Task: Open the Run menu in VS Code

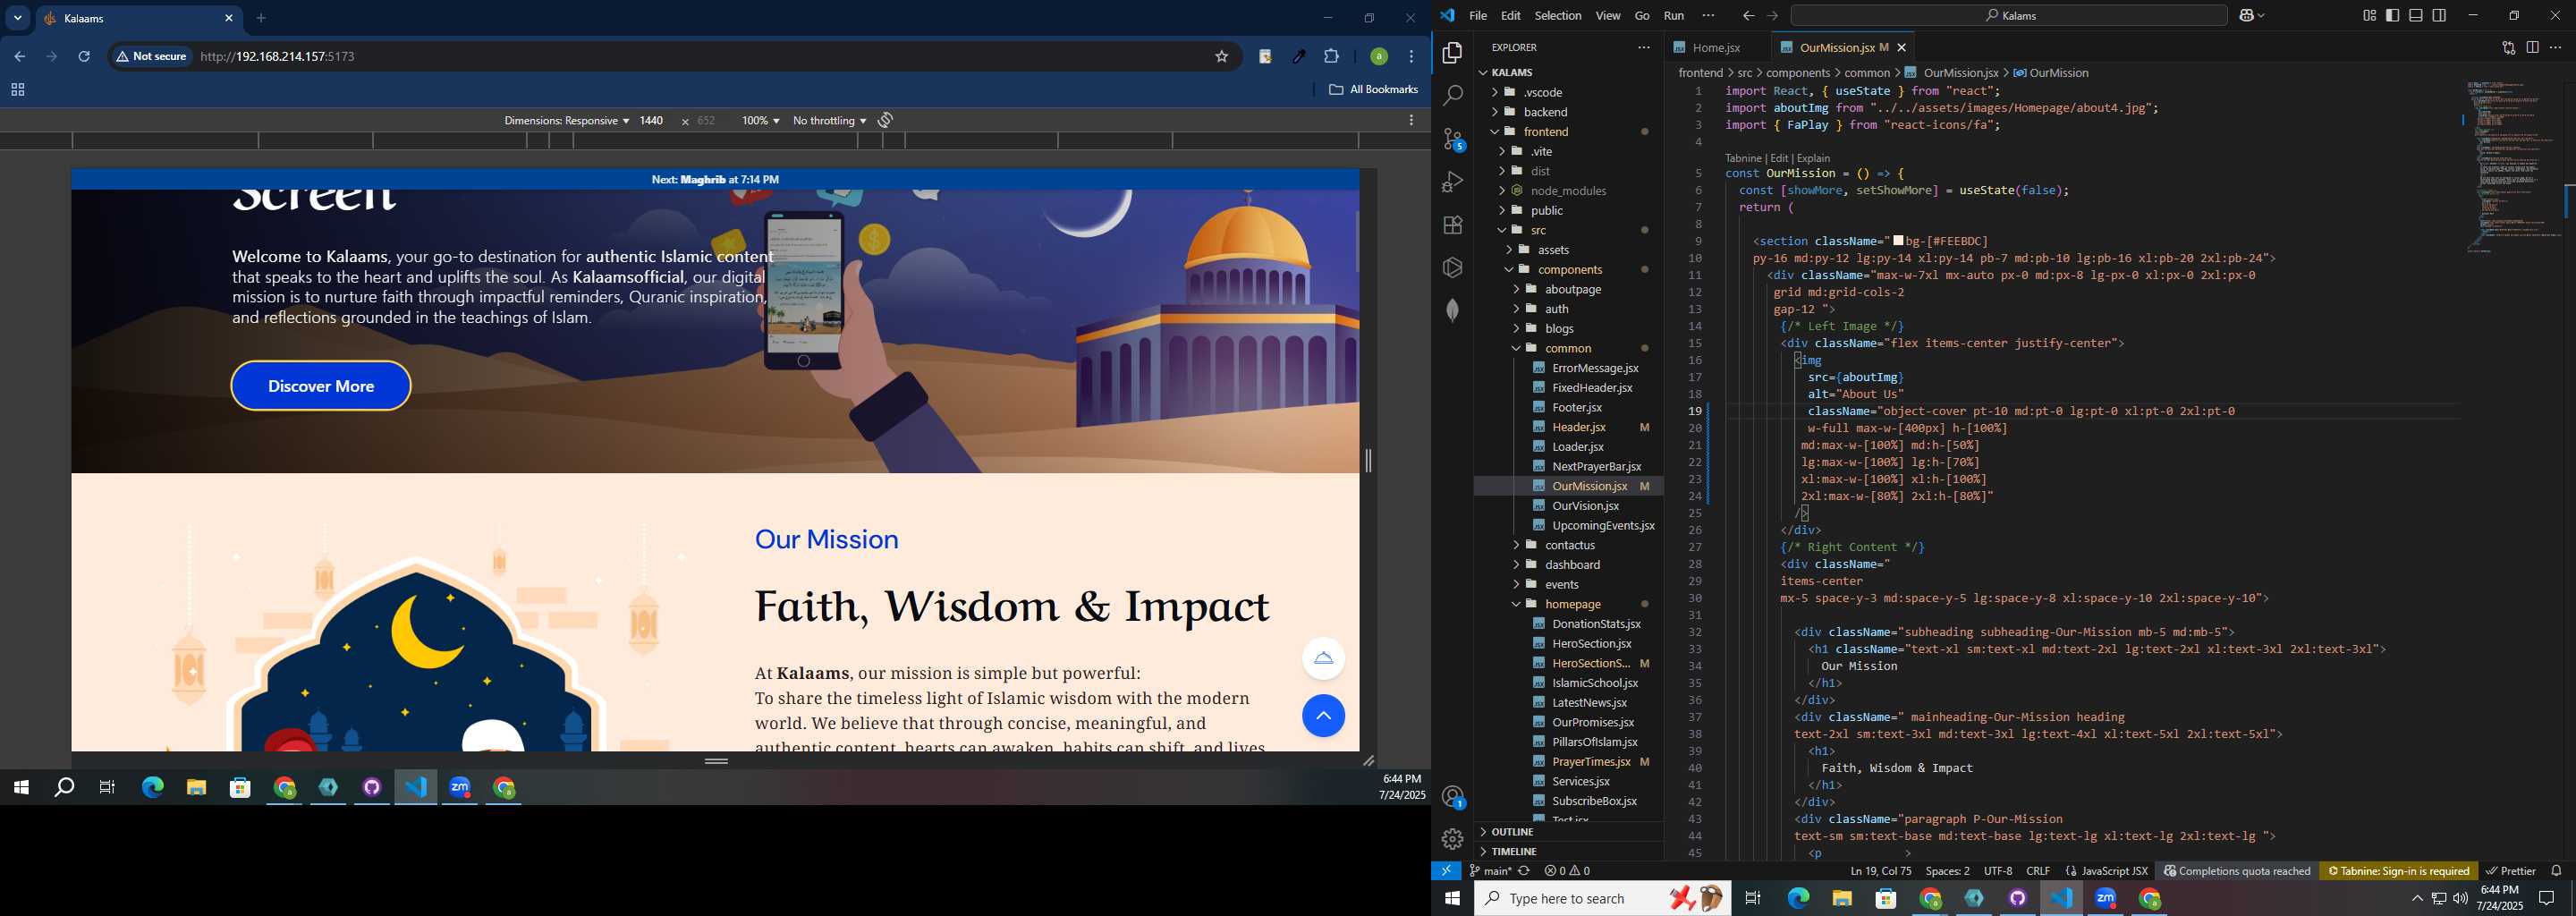Action: tap(1673, 16)
